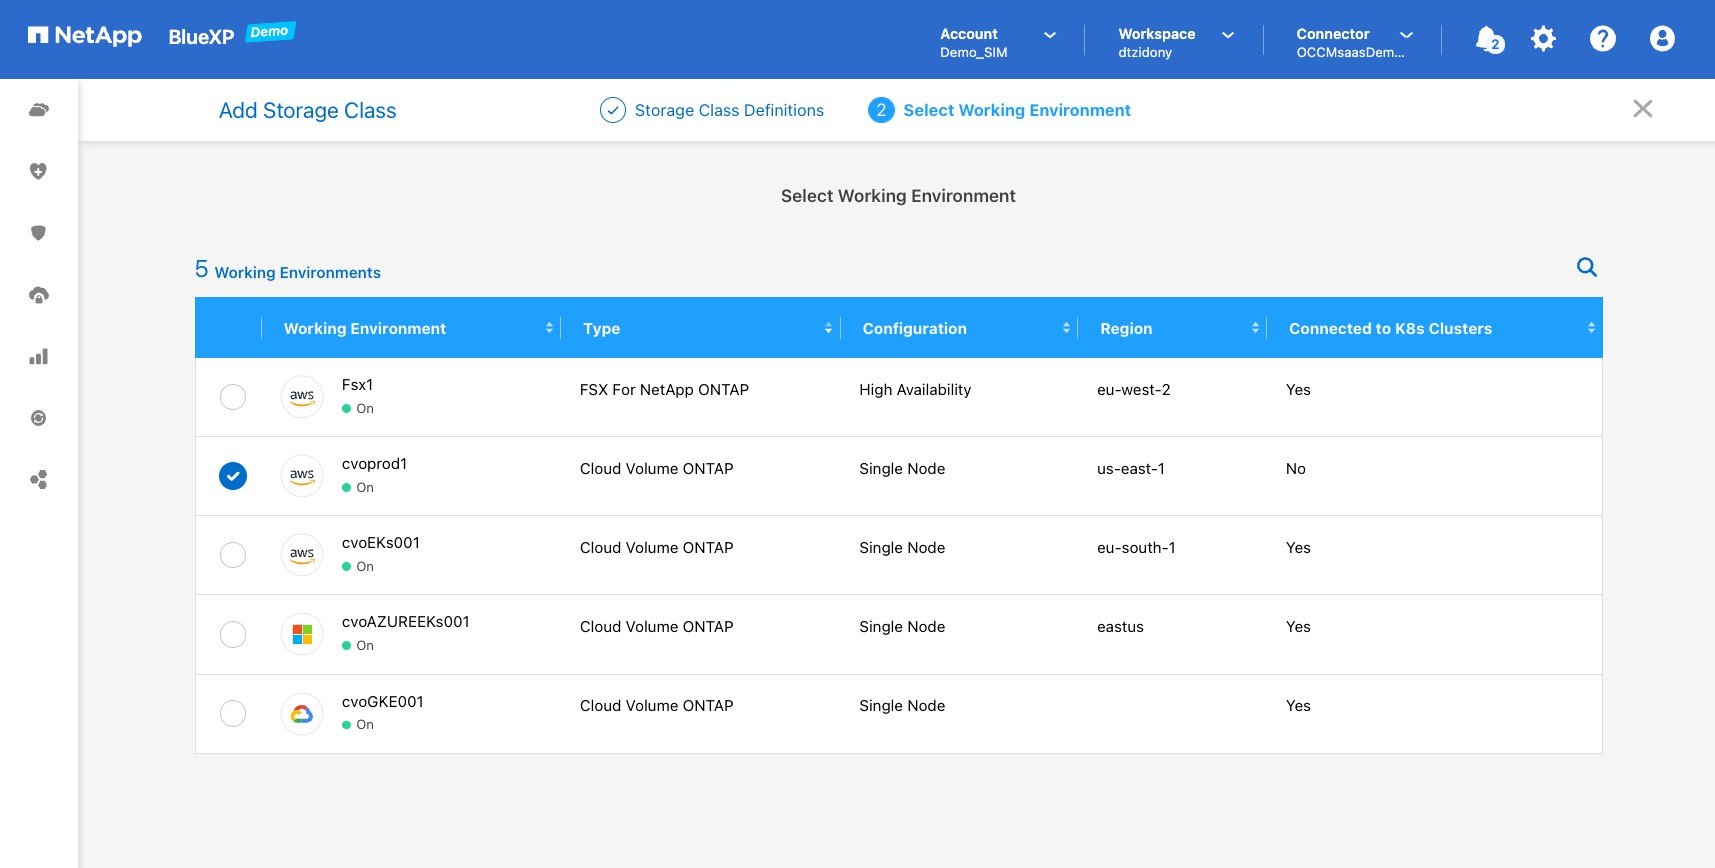
Task: Click the user profile icon
Action: click(x=1661, y=39)
